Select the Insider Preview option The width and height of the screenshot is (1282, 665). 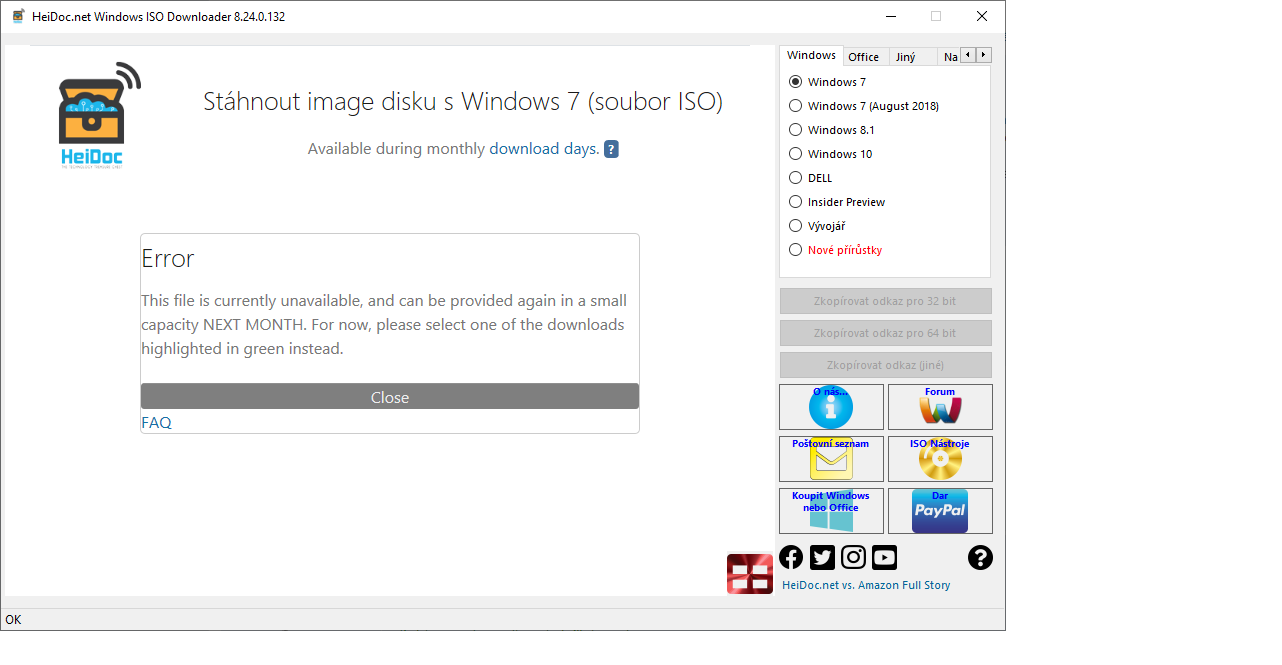pos(837,202)
